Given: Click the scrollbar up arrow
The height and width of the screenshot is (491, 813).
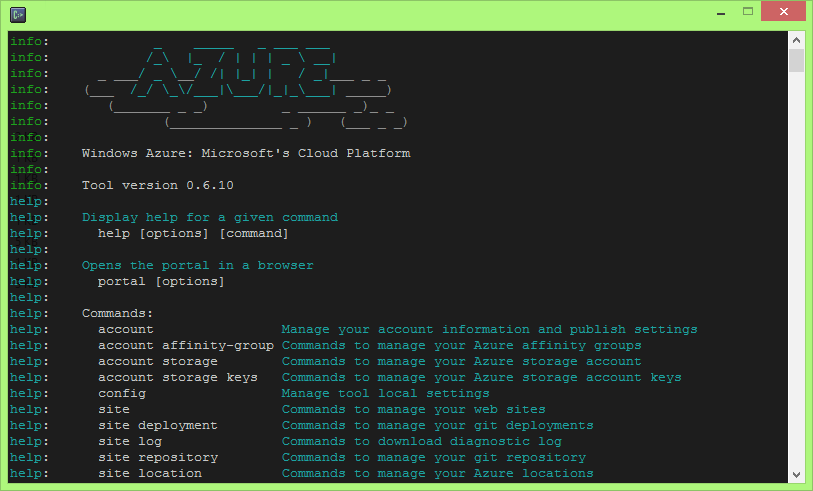Looking at the screenshot, I should click(796, 40).
